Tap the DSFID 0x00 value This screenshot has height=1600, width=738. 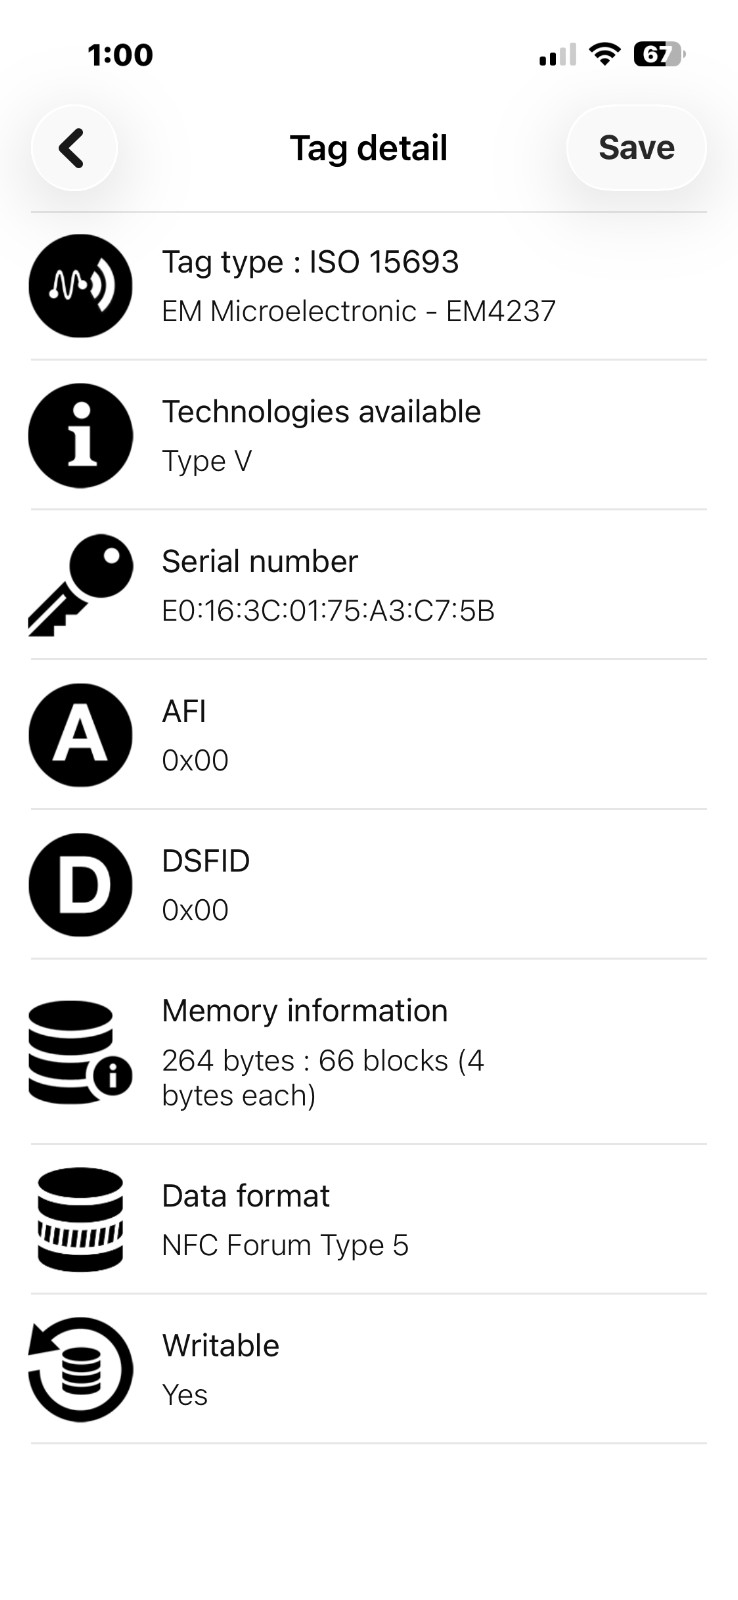[195, 910]
